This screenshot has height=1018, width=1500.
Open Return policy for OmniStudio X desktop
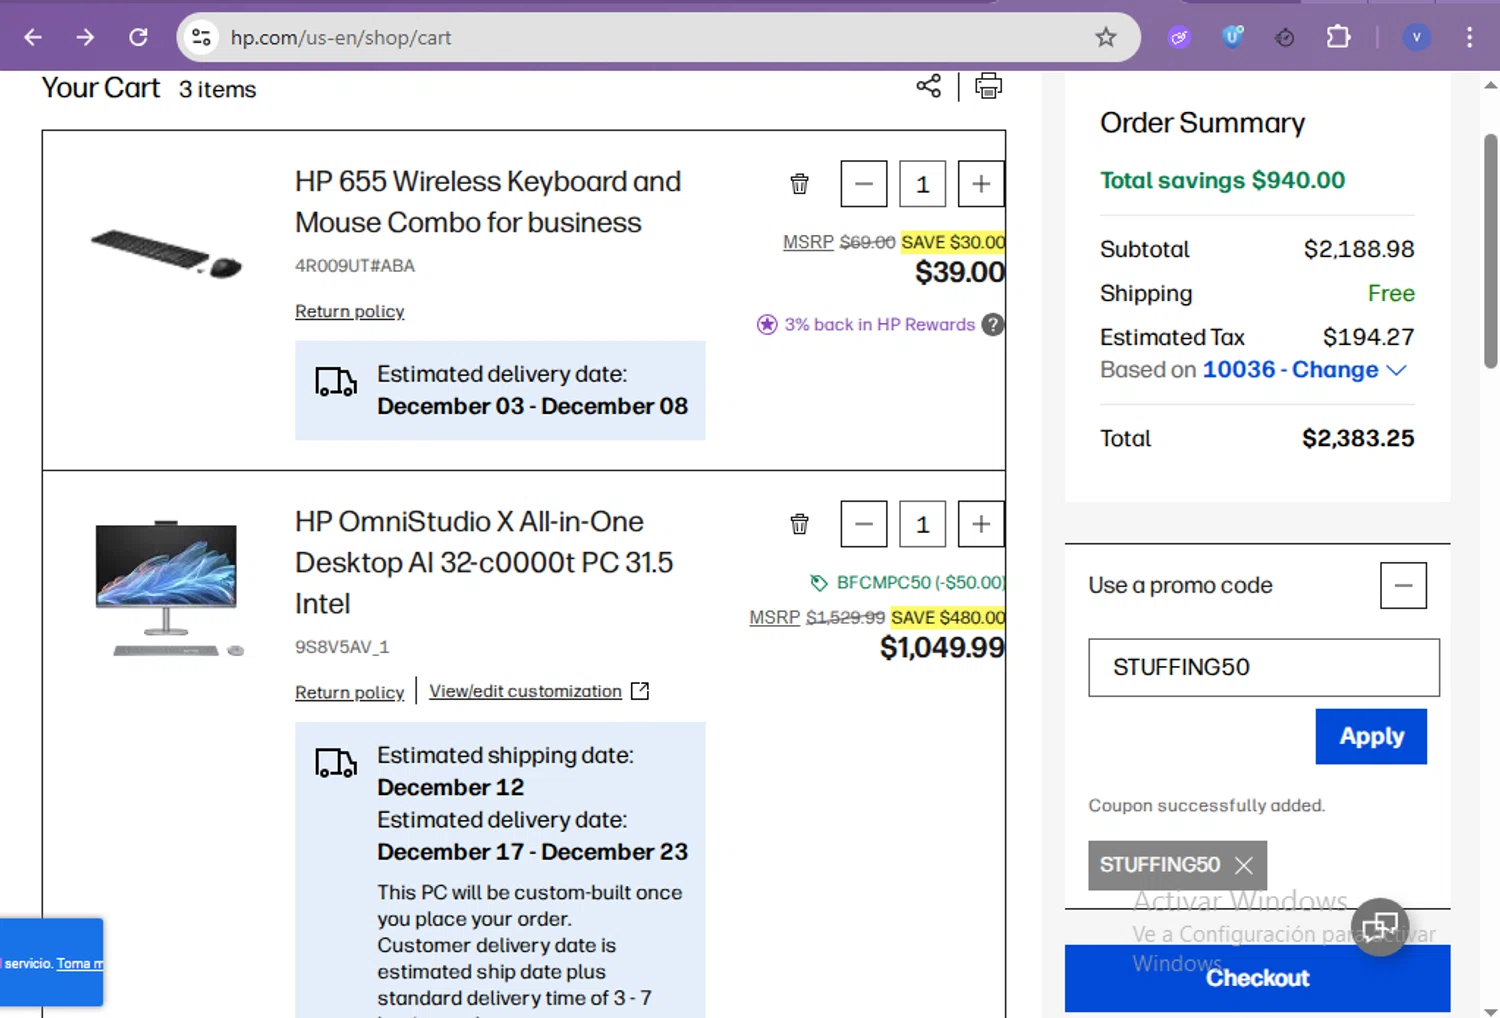pos(349,692)
